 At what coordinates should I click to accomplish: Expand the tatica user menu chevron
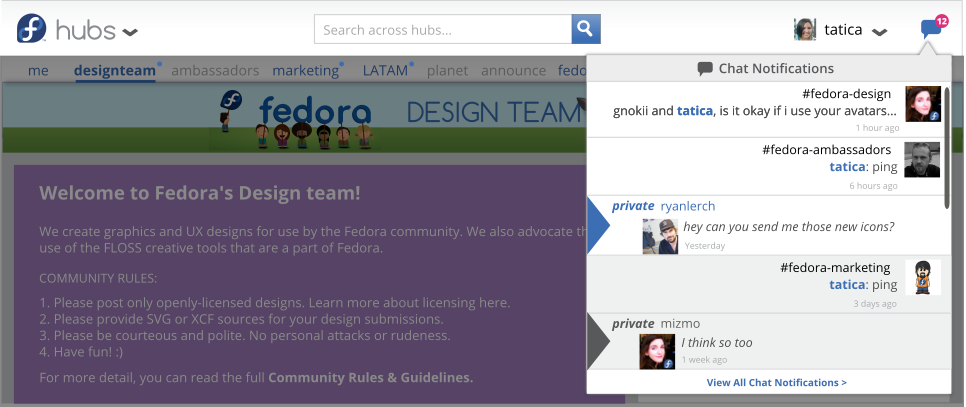tap(880, 32)
